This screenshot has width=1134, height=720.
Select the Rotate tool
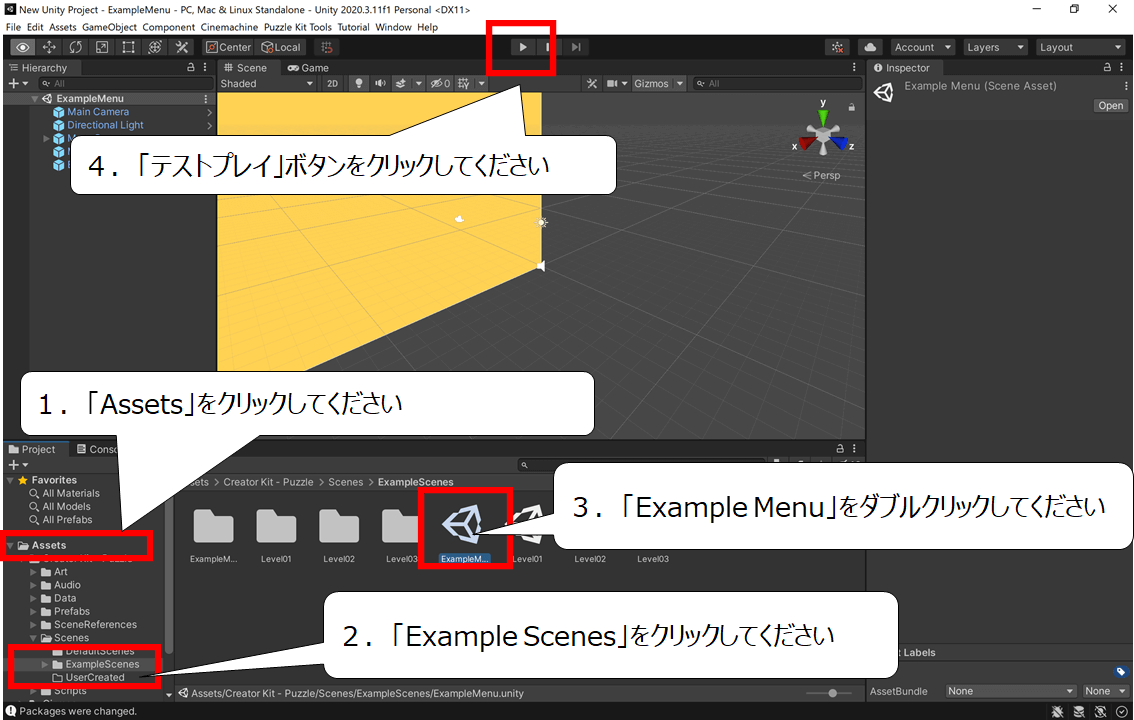click(75, 47)
